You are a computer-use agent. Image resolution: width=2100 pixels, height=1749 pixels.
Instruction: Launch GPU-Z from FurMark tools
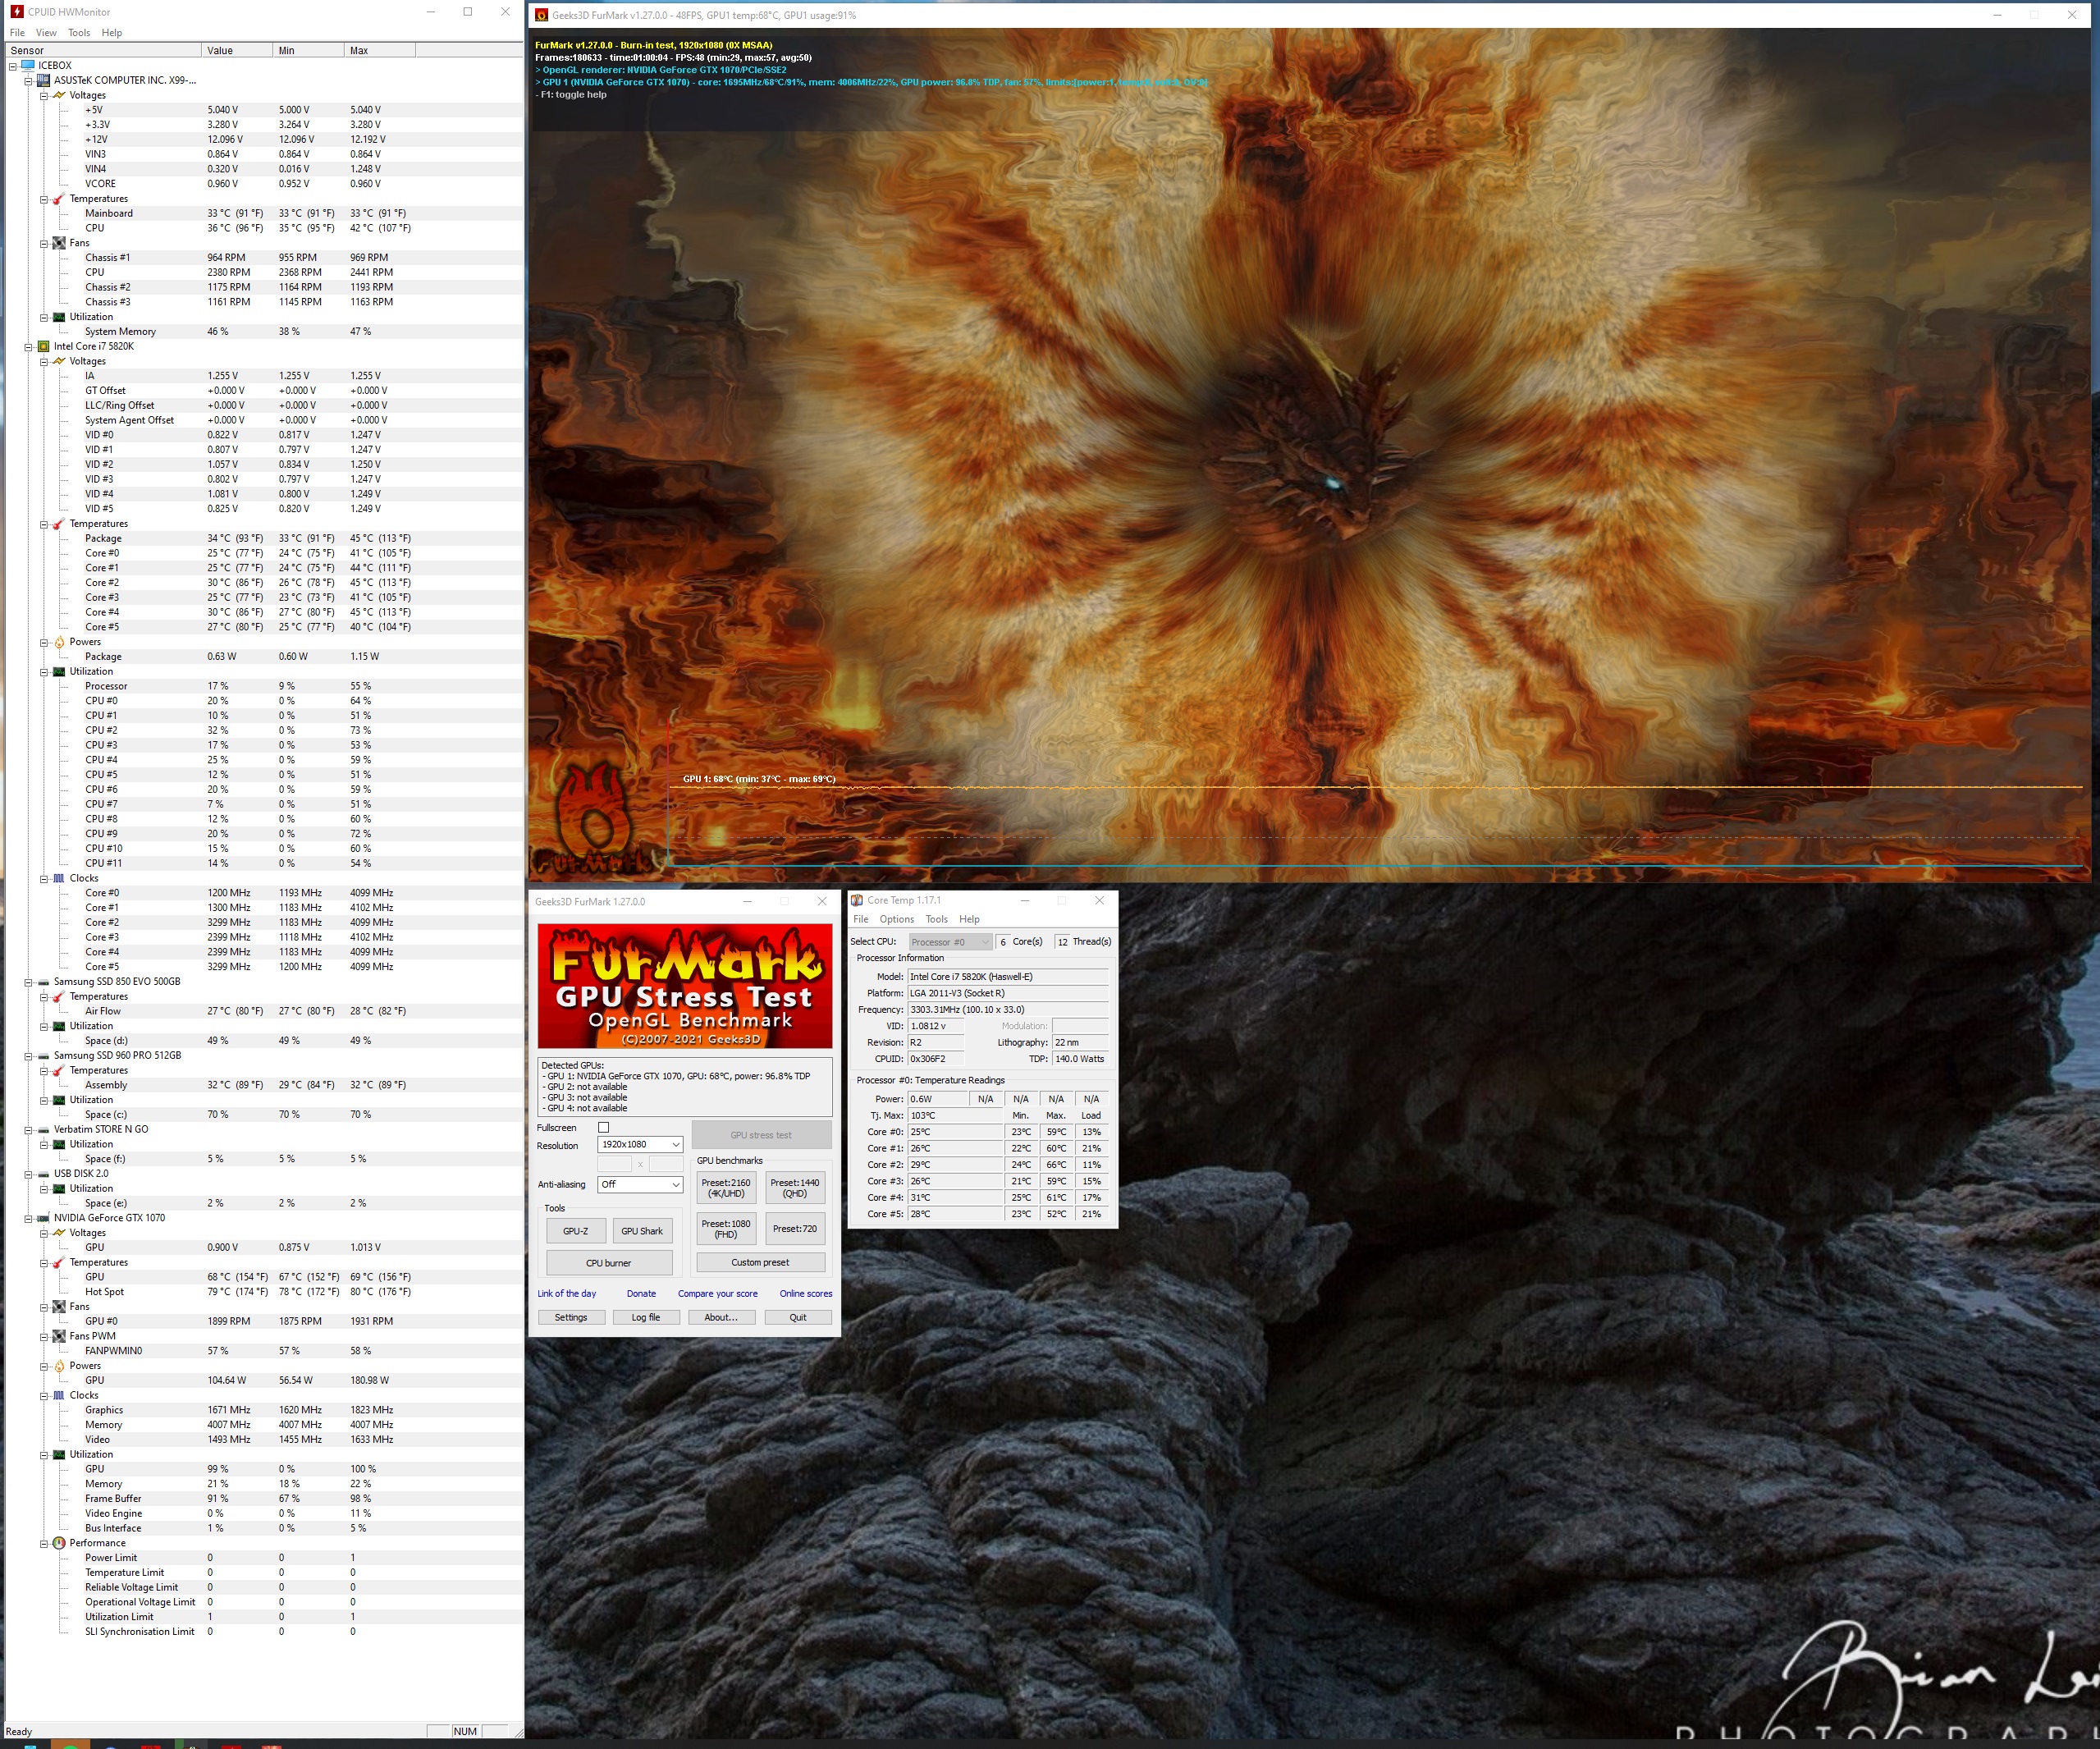pyautogui.click(x=576, y=1231)
